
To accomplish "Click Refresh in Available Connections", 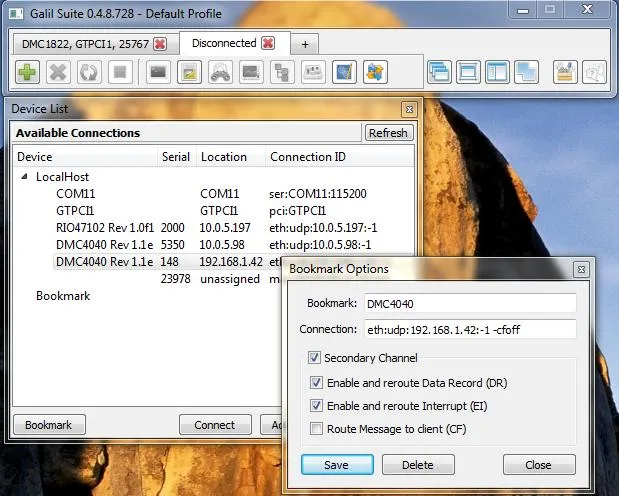I will 388,133.
